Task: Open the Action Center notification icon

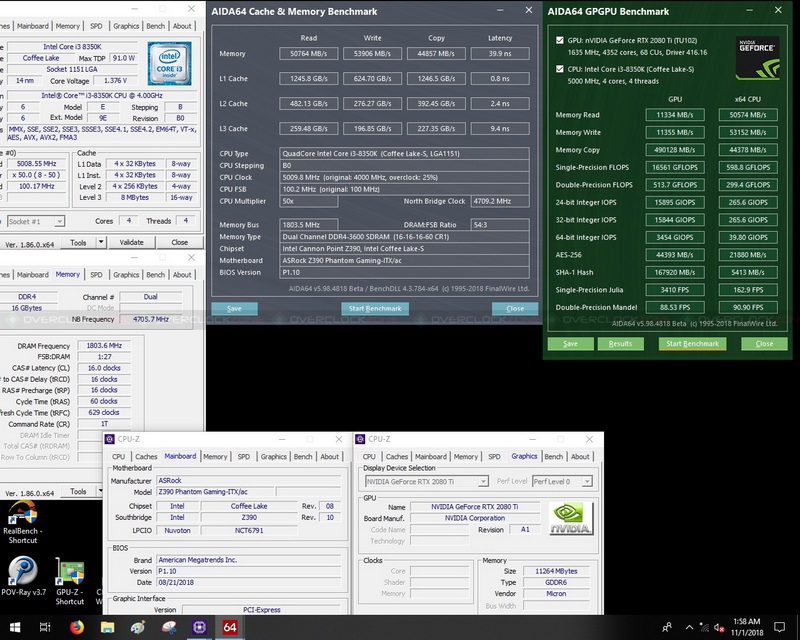Action: click(779, 627)
